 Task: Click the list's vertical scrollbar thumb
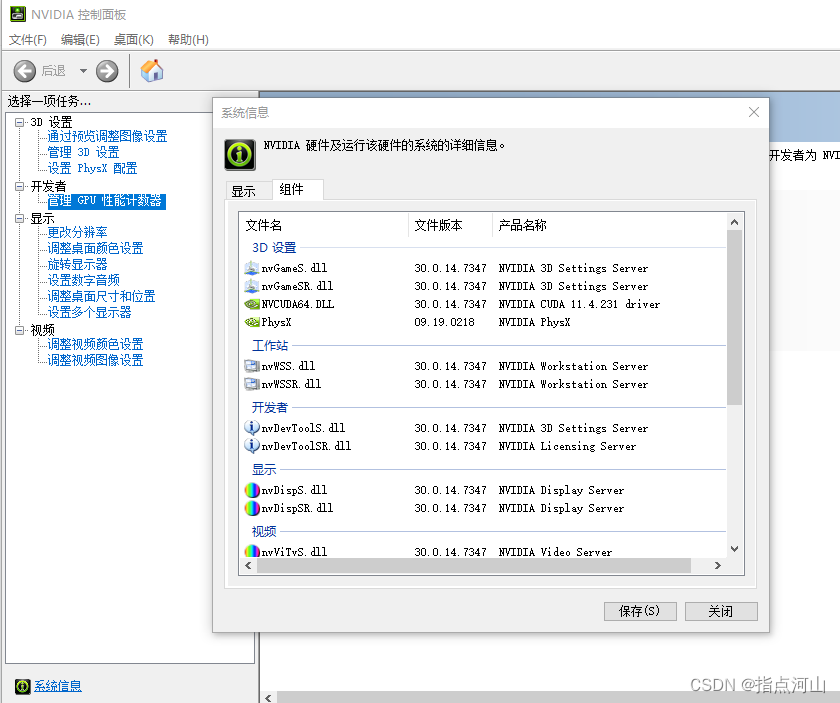[734, 317]
